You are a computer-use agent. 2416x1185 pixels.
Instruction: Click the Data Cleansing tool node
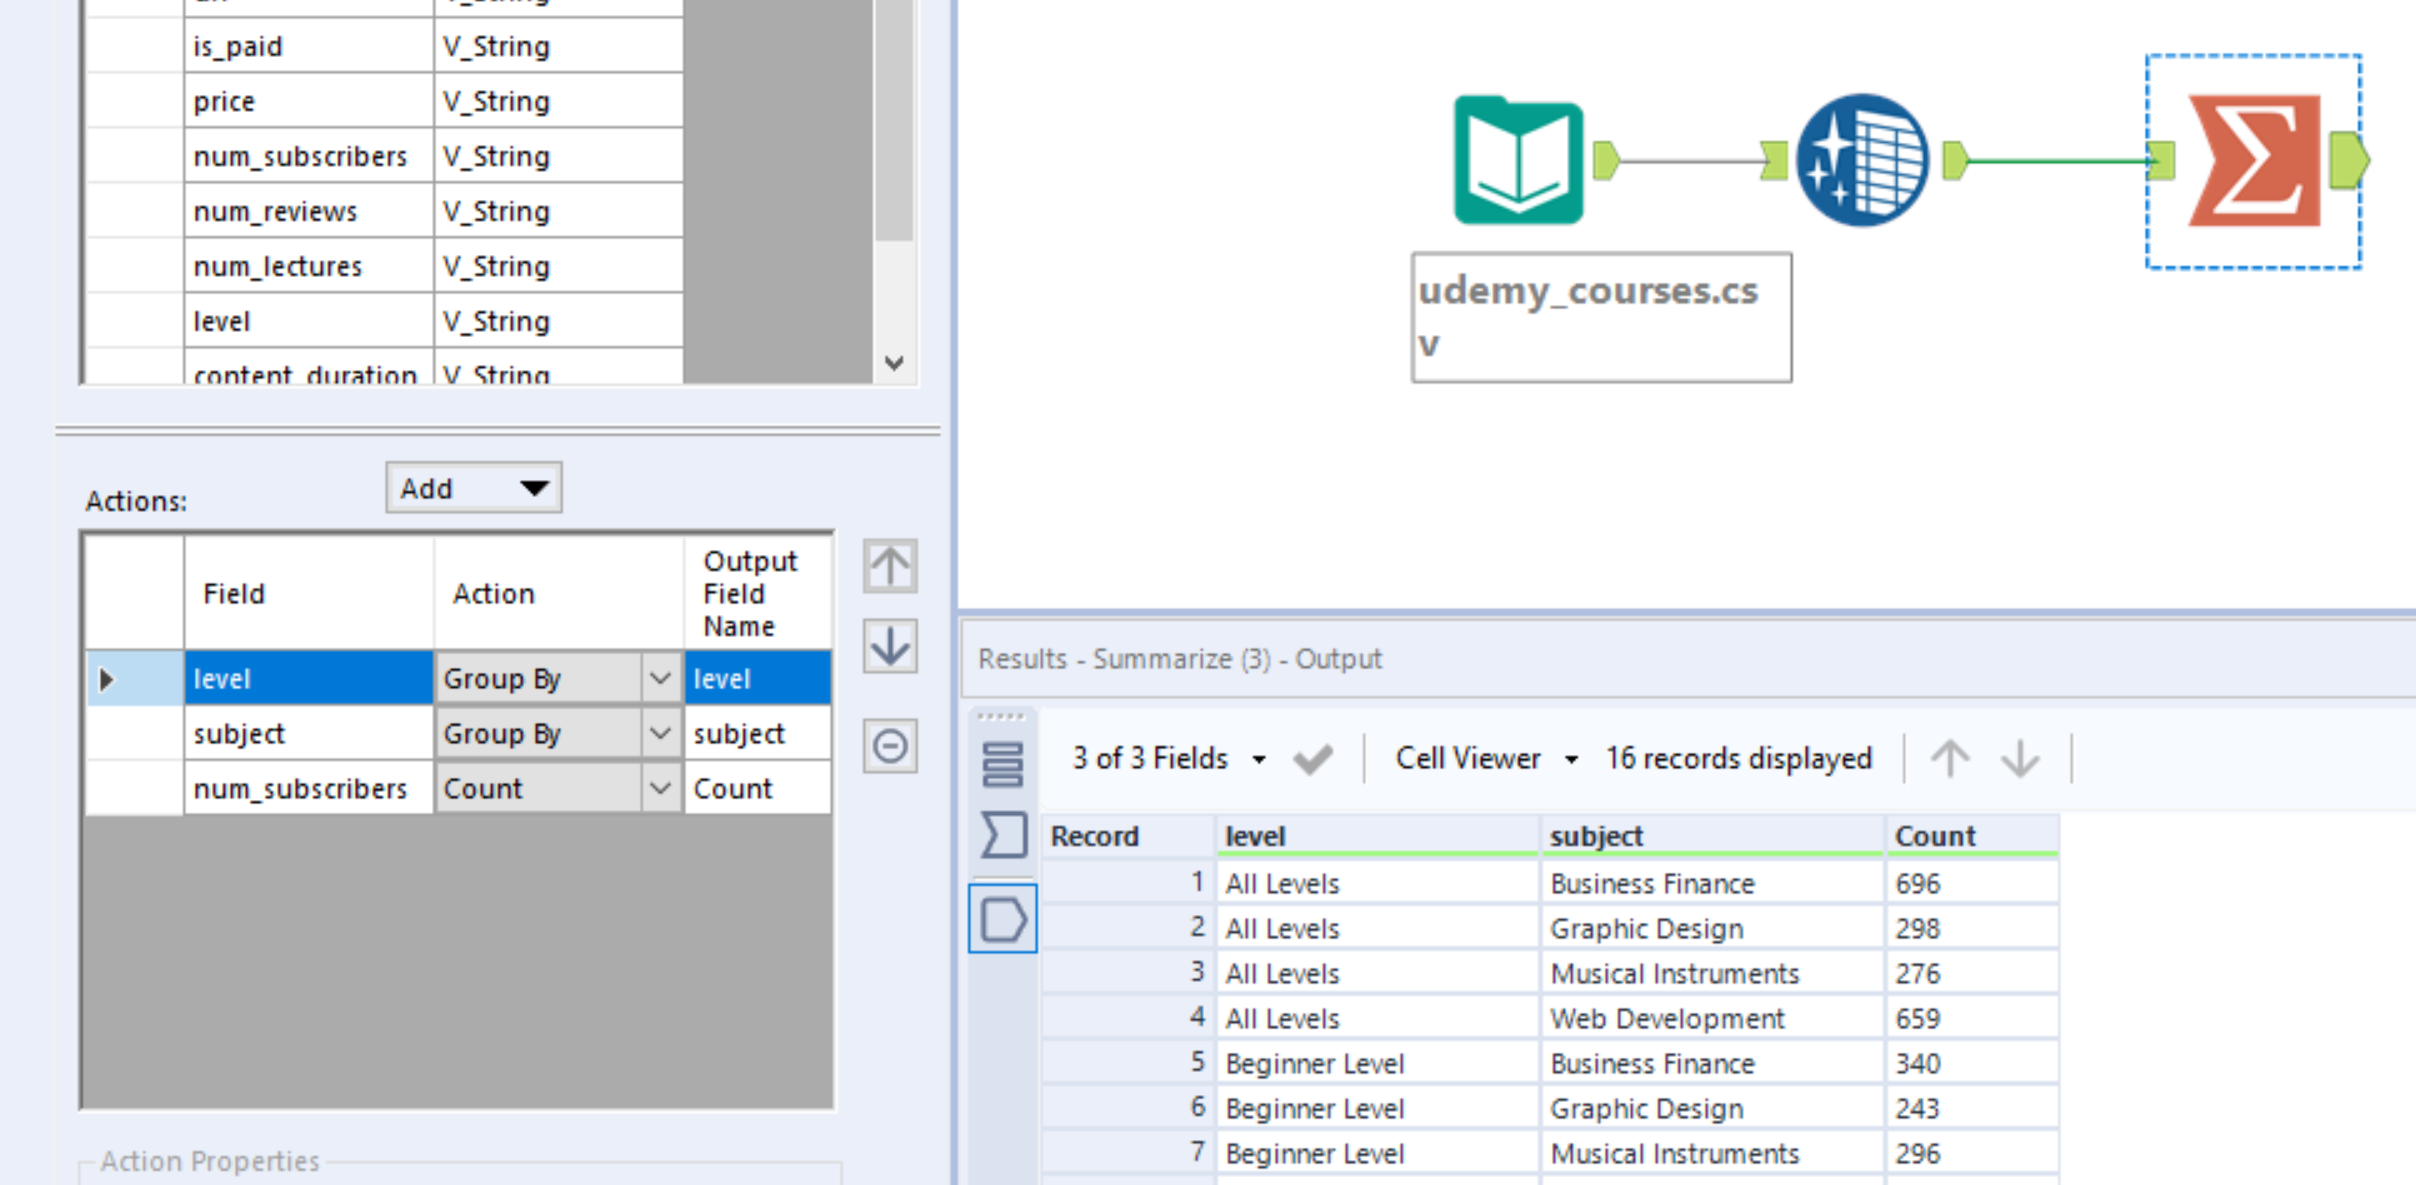[x=1862, y=161]
